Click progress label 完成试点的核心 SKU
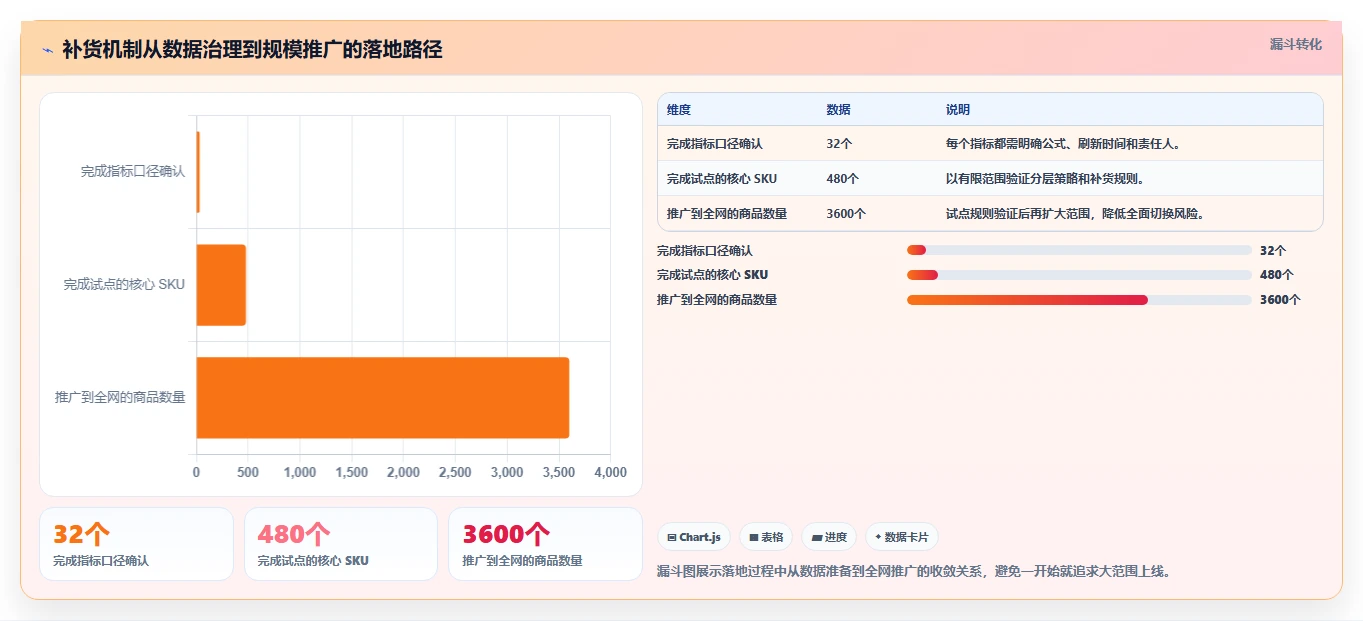 click(712, 275)
